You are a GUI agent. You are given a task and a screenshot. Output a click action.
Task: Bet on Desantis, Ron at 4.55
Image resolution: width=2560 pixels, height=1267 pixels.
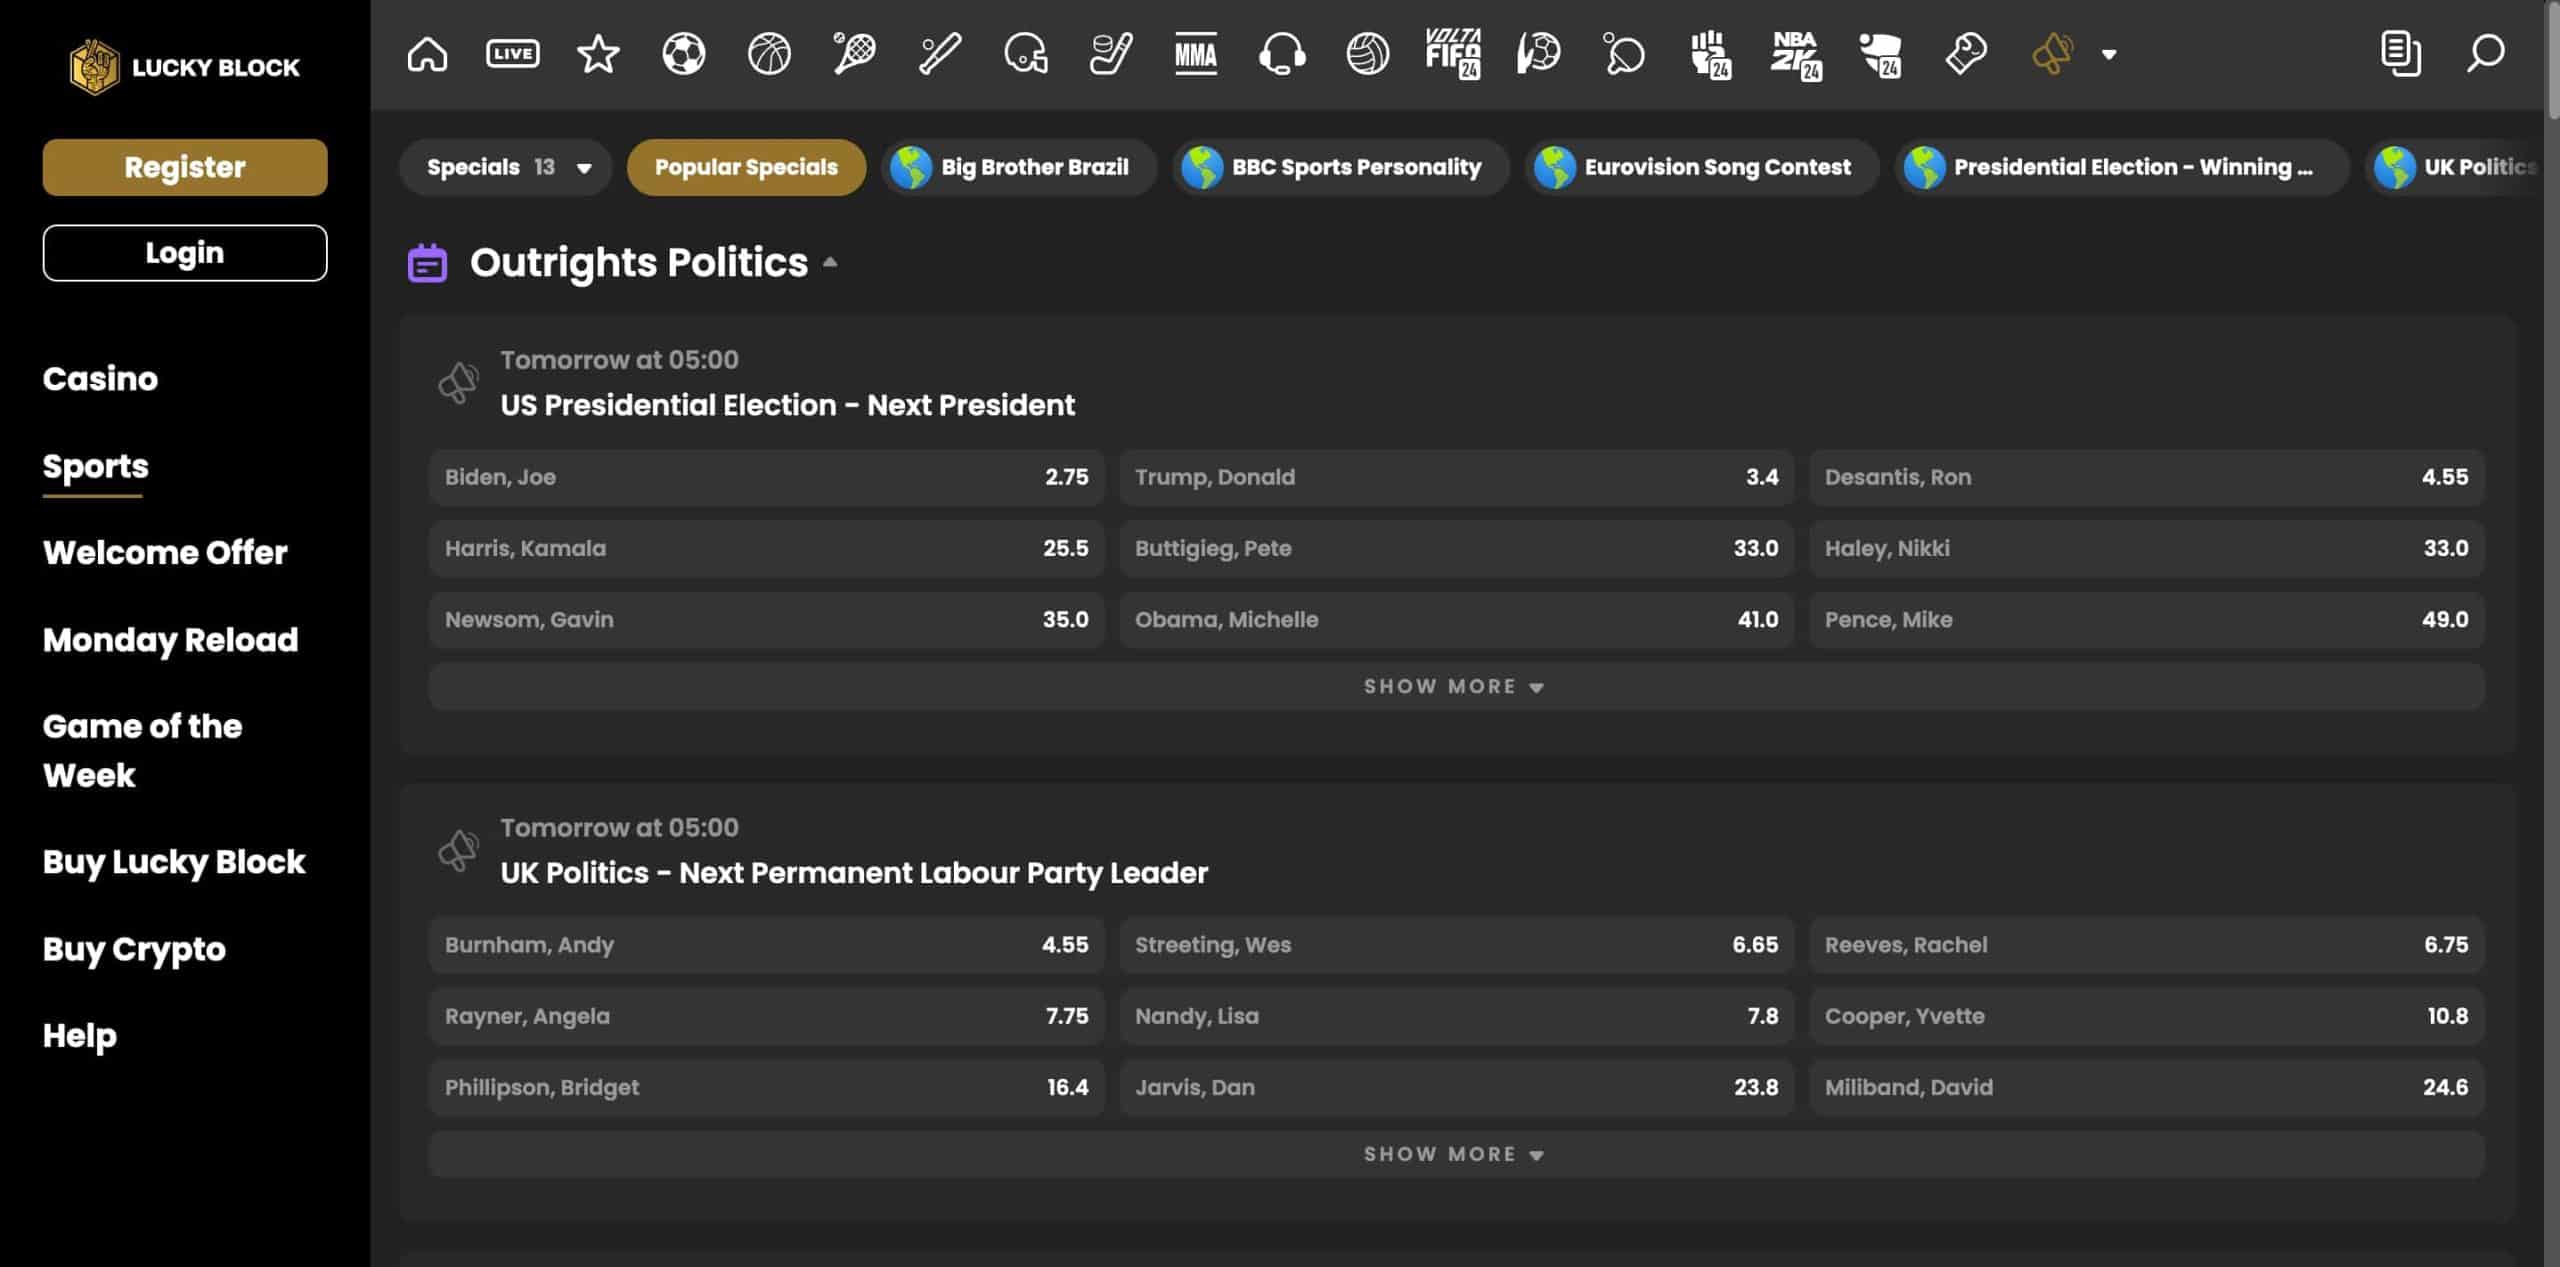click(2147, 477)
